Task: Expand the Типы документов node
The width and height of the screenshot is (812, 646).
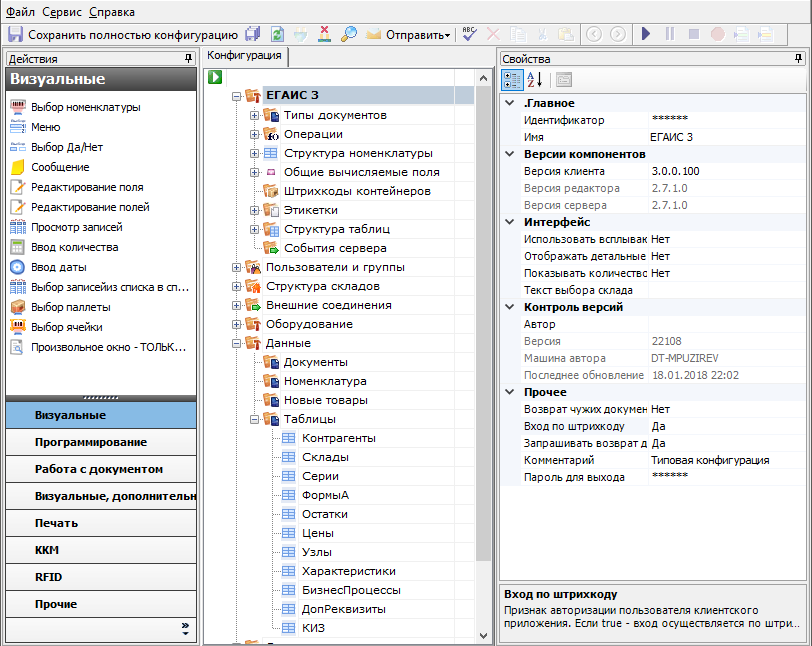Action: coord(254,115)
